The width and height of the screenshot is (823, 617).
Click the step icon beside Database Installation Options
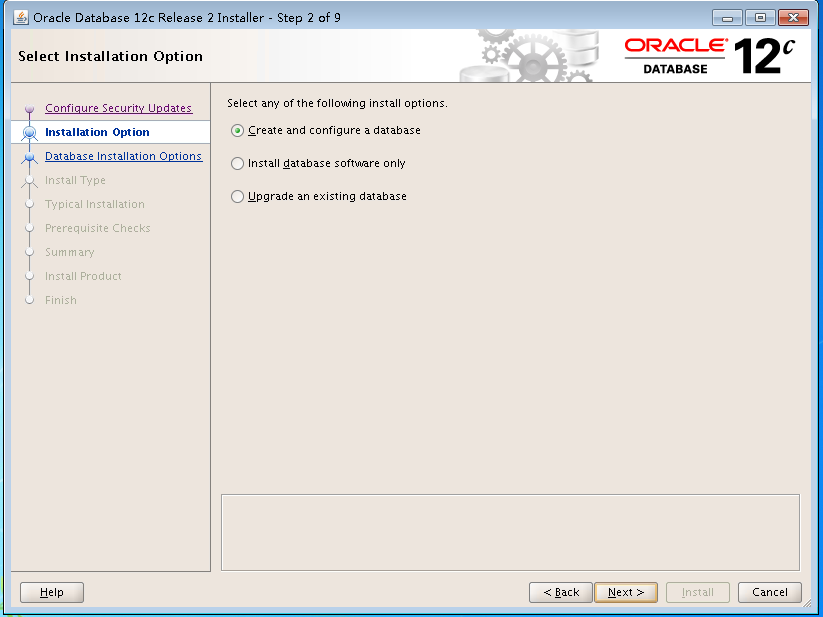[x=29, y=156]
